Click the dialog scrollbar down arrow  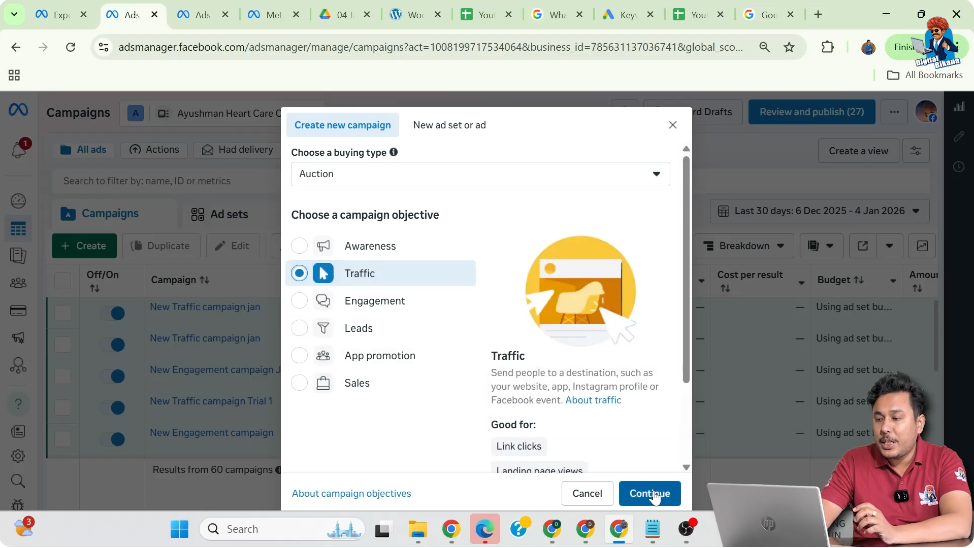pos(686,468)
